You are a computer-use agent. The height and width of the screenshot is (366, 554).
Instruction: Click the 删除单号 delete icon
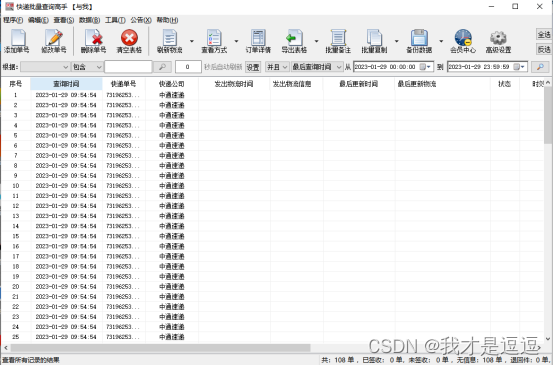94,38
